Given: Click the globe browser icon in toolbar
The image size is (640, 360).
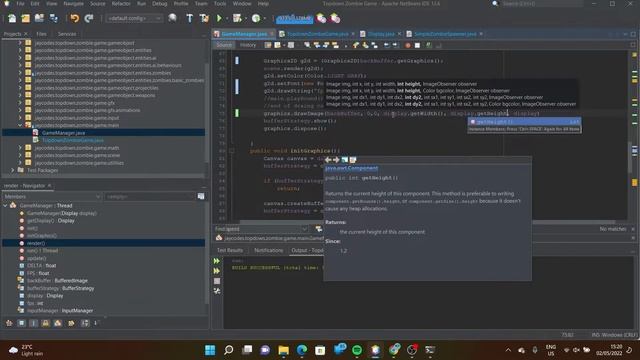Looking at the screenshot, I should pos(173,18).
